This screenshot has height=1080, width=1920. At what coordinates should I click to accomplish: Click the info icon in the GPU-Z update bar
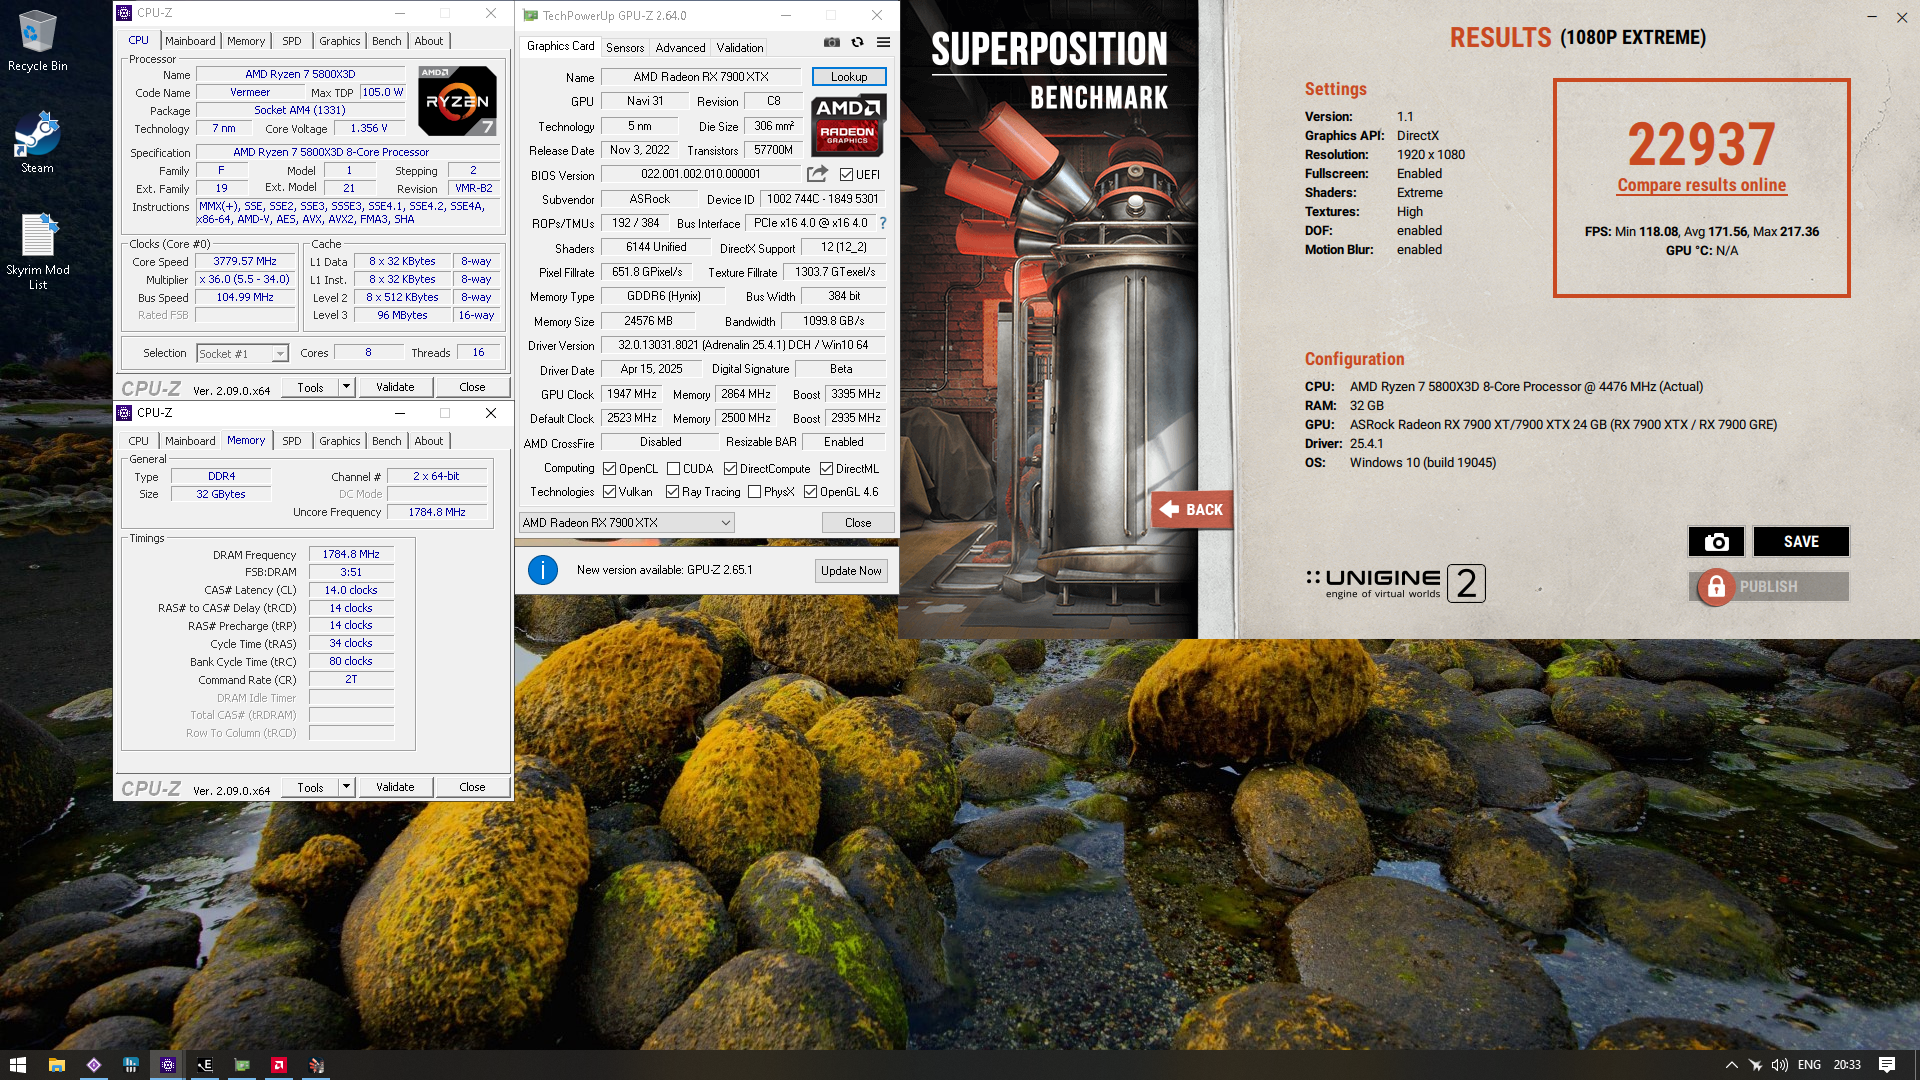coord(542,570)
